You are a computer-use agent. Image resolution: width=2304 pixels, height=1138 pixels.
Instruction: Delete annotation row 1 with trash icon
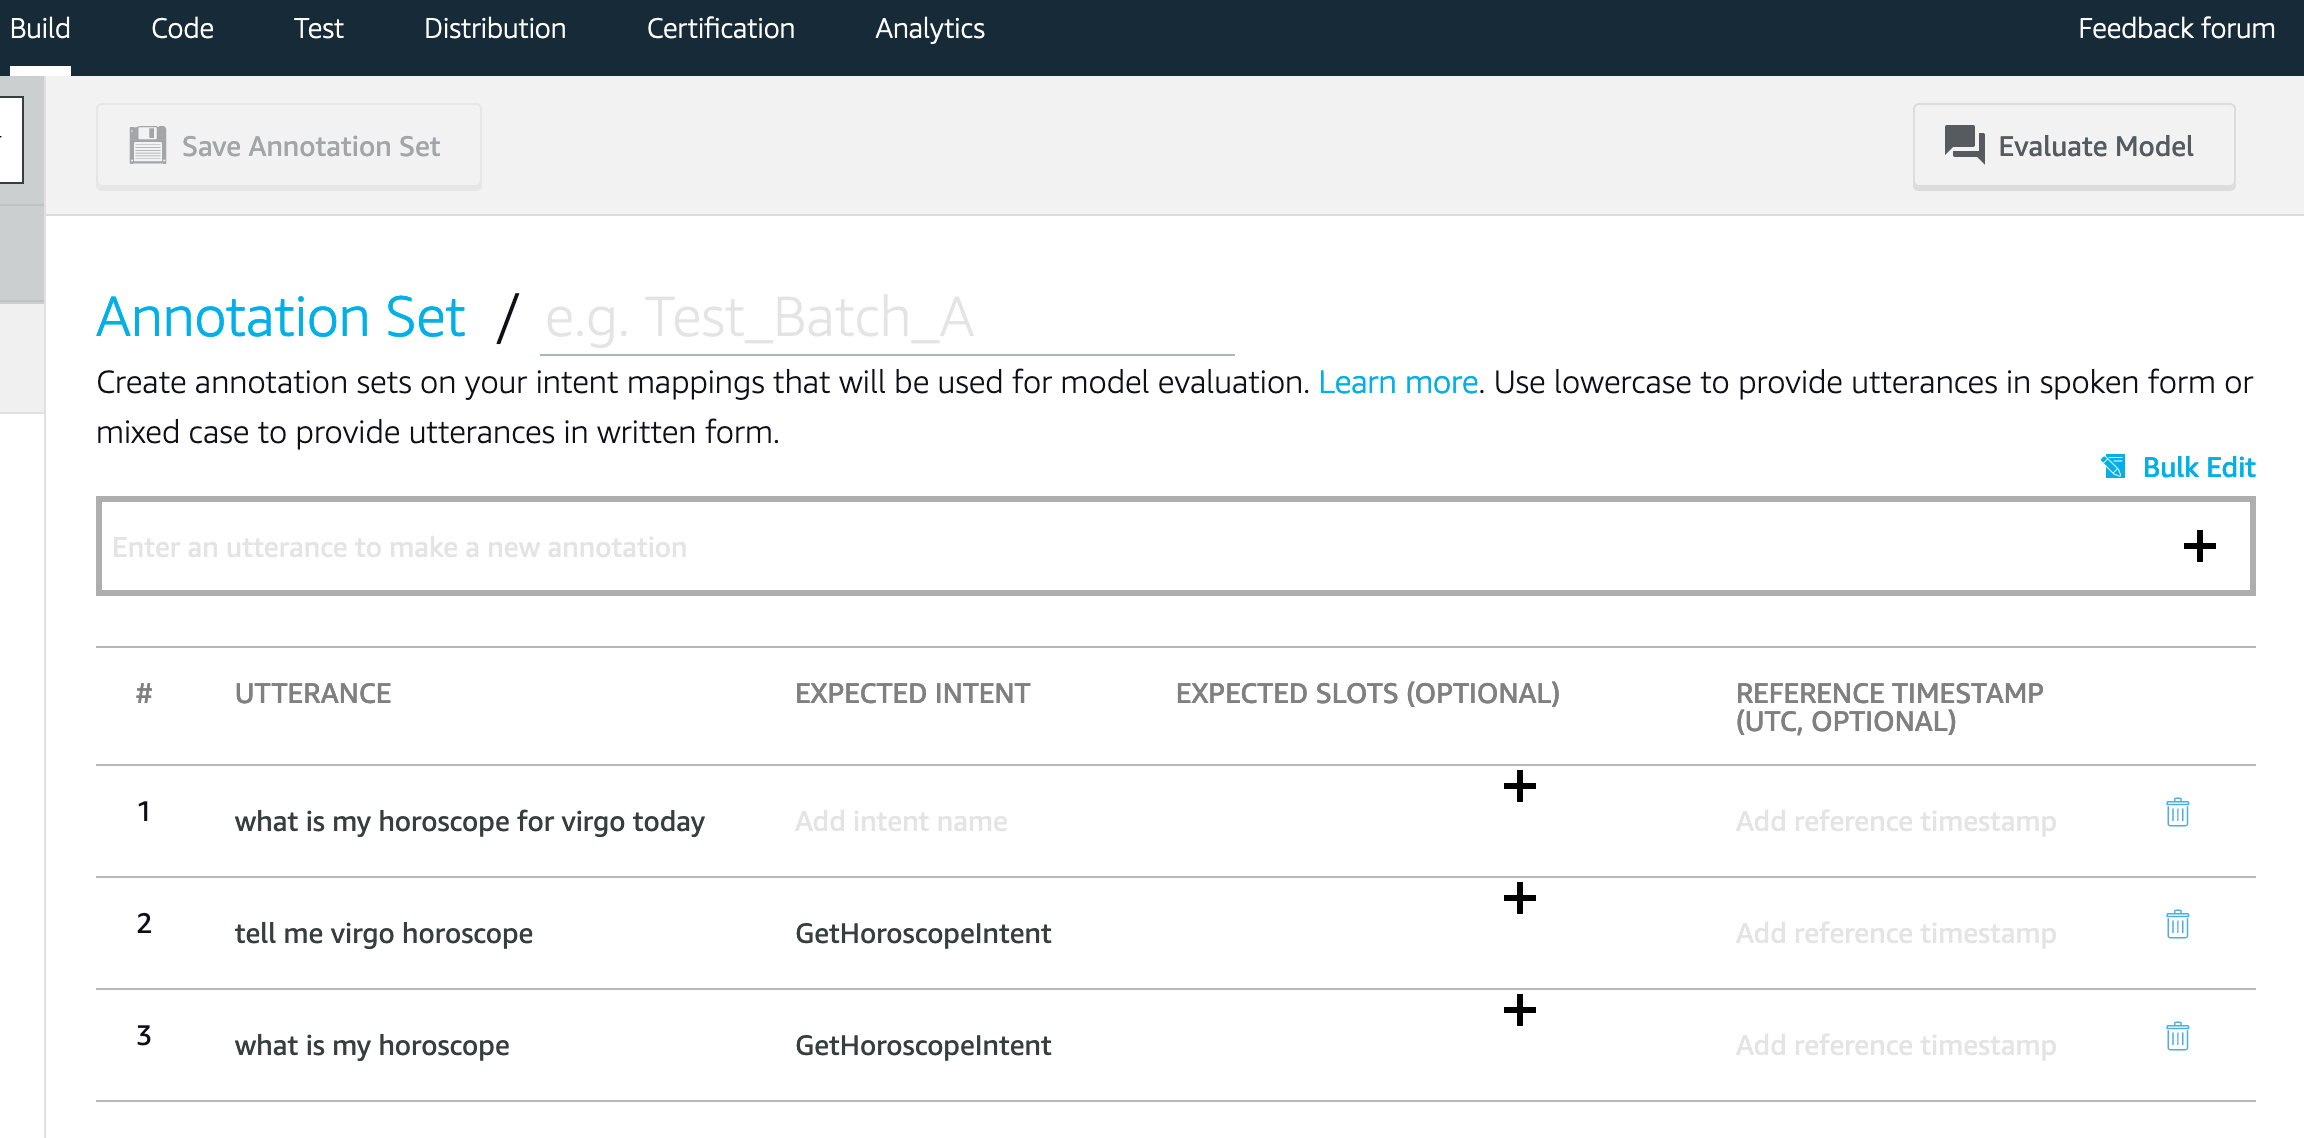pyautogui.click(x=2178, y=813)
